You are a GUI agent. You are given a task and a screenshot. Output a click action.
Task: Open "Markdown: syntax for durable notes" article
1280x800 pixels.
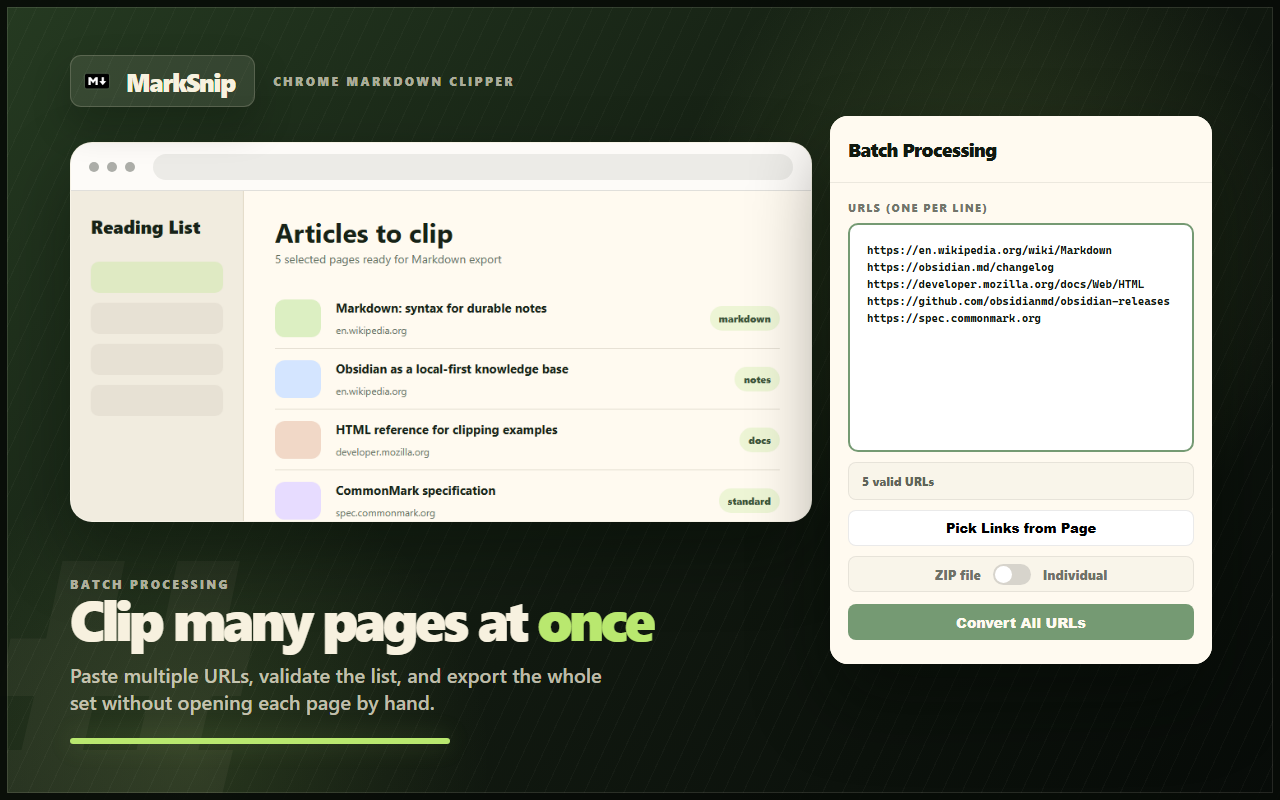tap(441, 308)
